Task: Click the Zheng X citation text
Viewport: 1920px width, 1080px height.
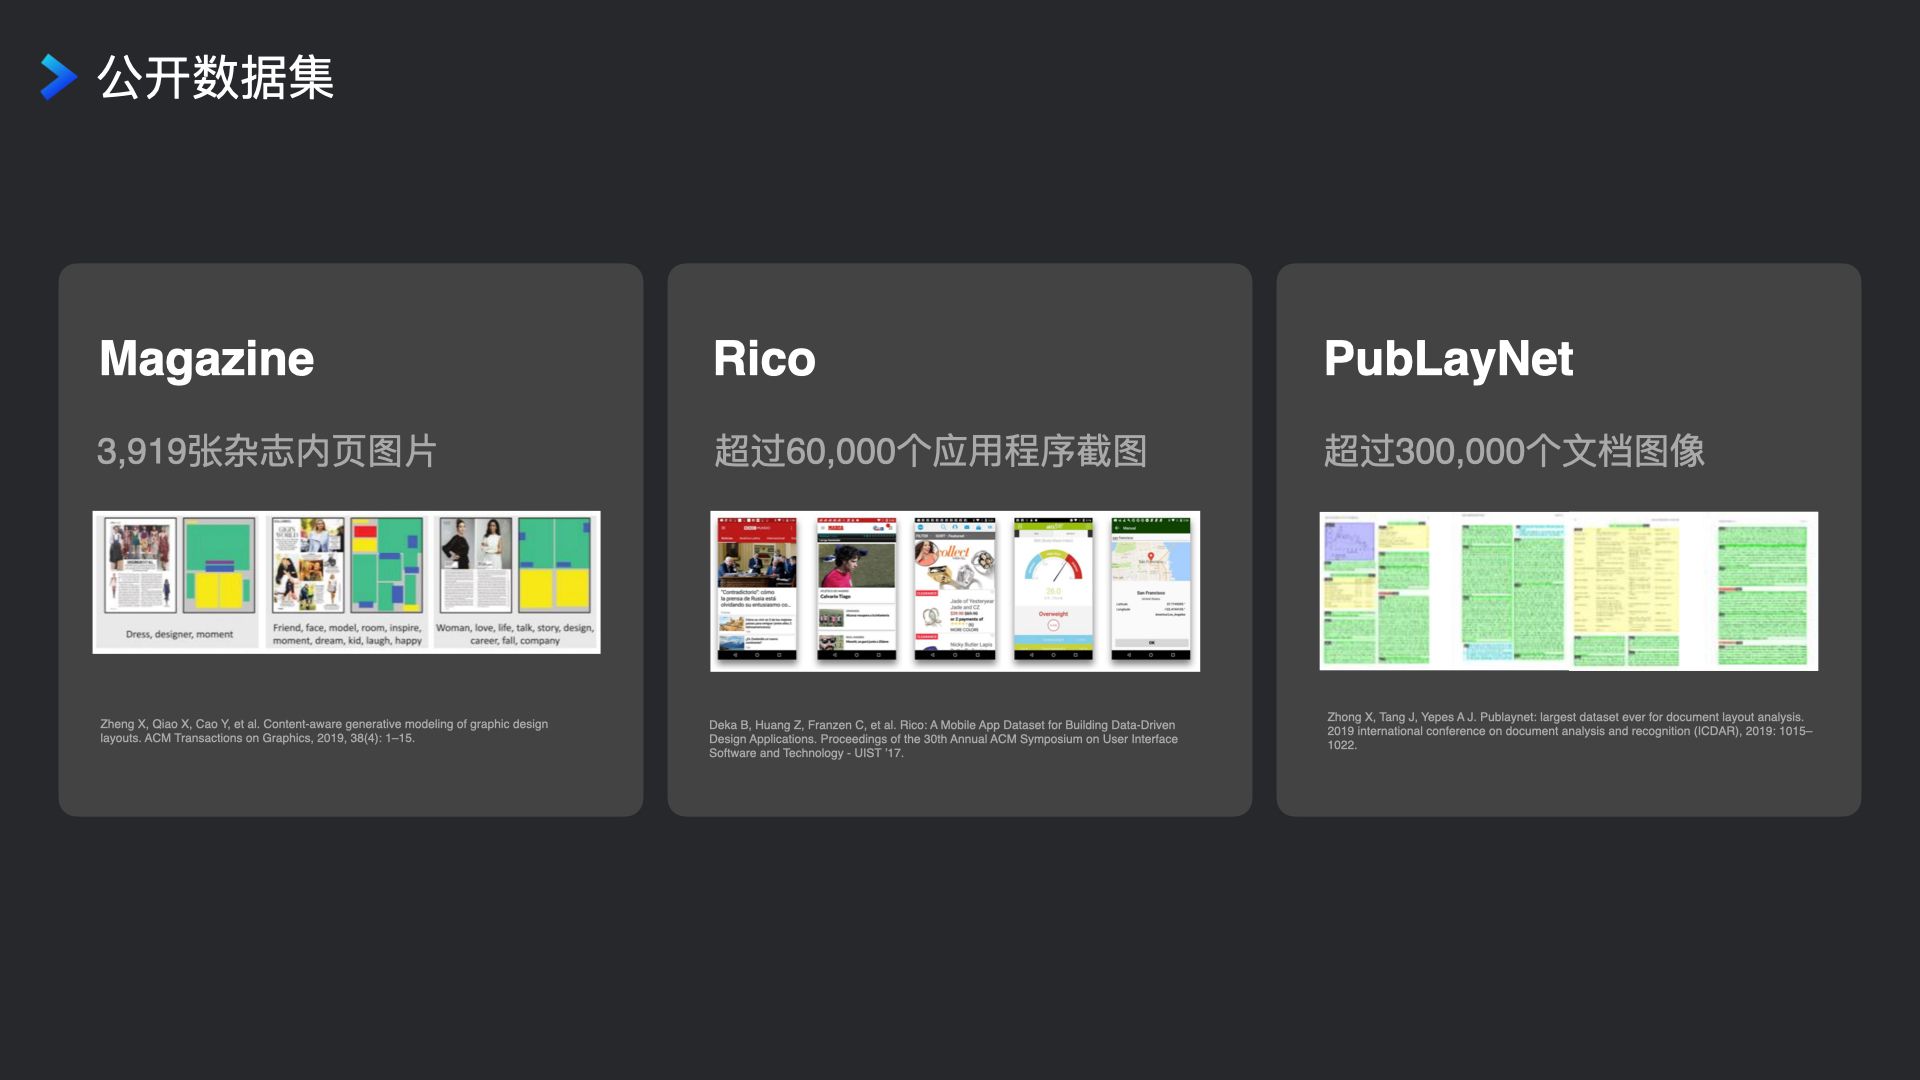Action: point(324,731)
